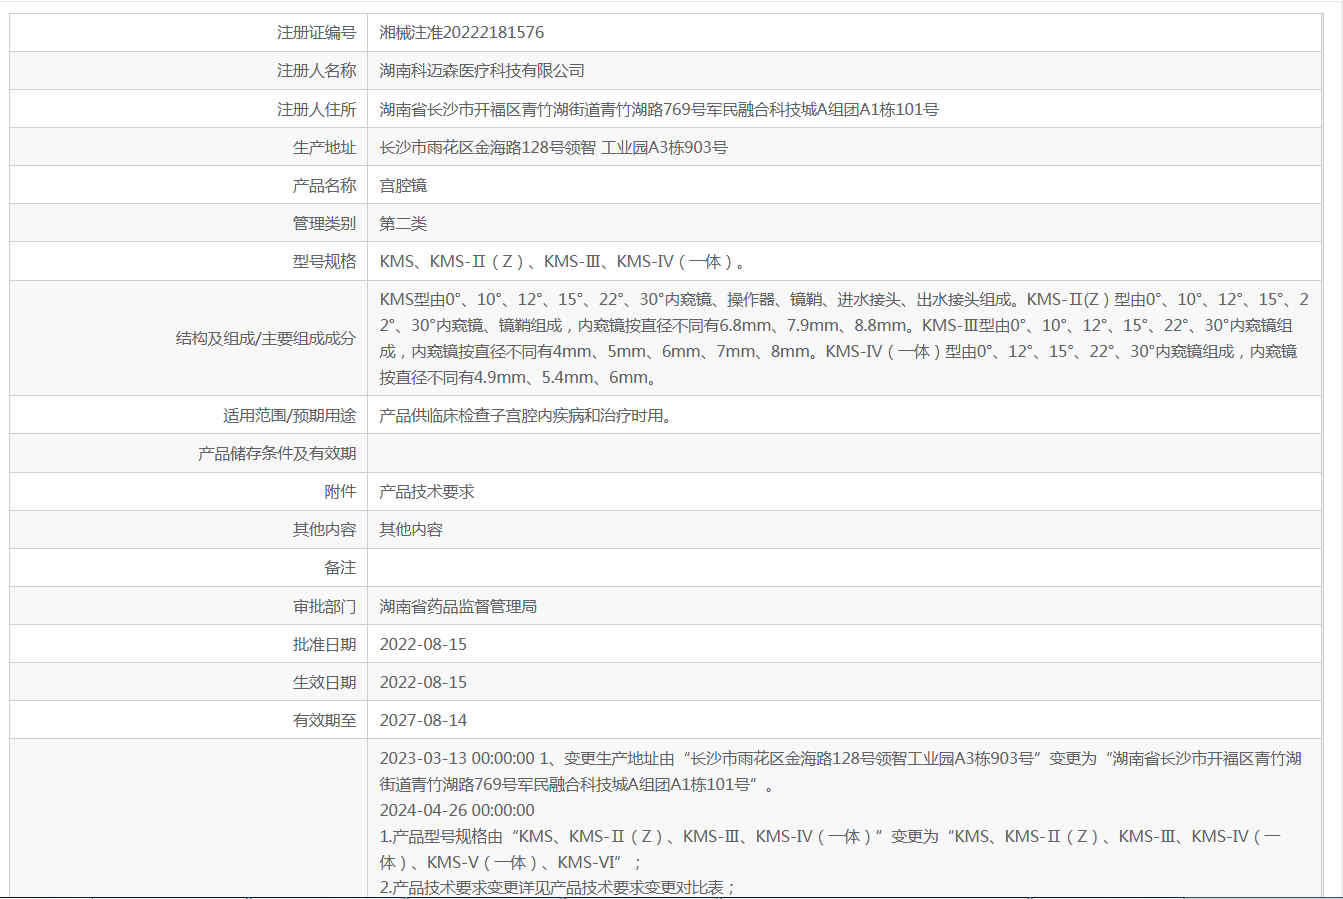The width and height of the screenshot is (1343, 899).
Task: Click the change note starting 2023-03-13 00:00:00
Action: point(840,771)
